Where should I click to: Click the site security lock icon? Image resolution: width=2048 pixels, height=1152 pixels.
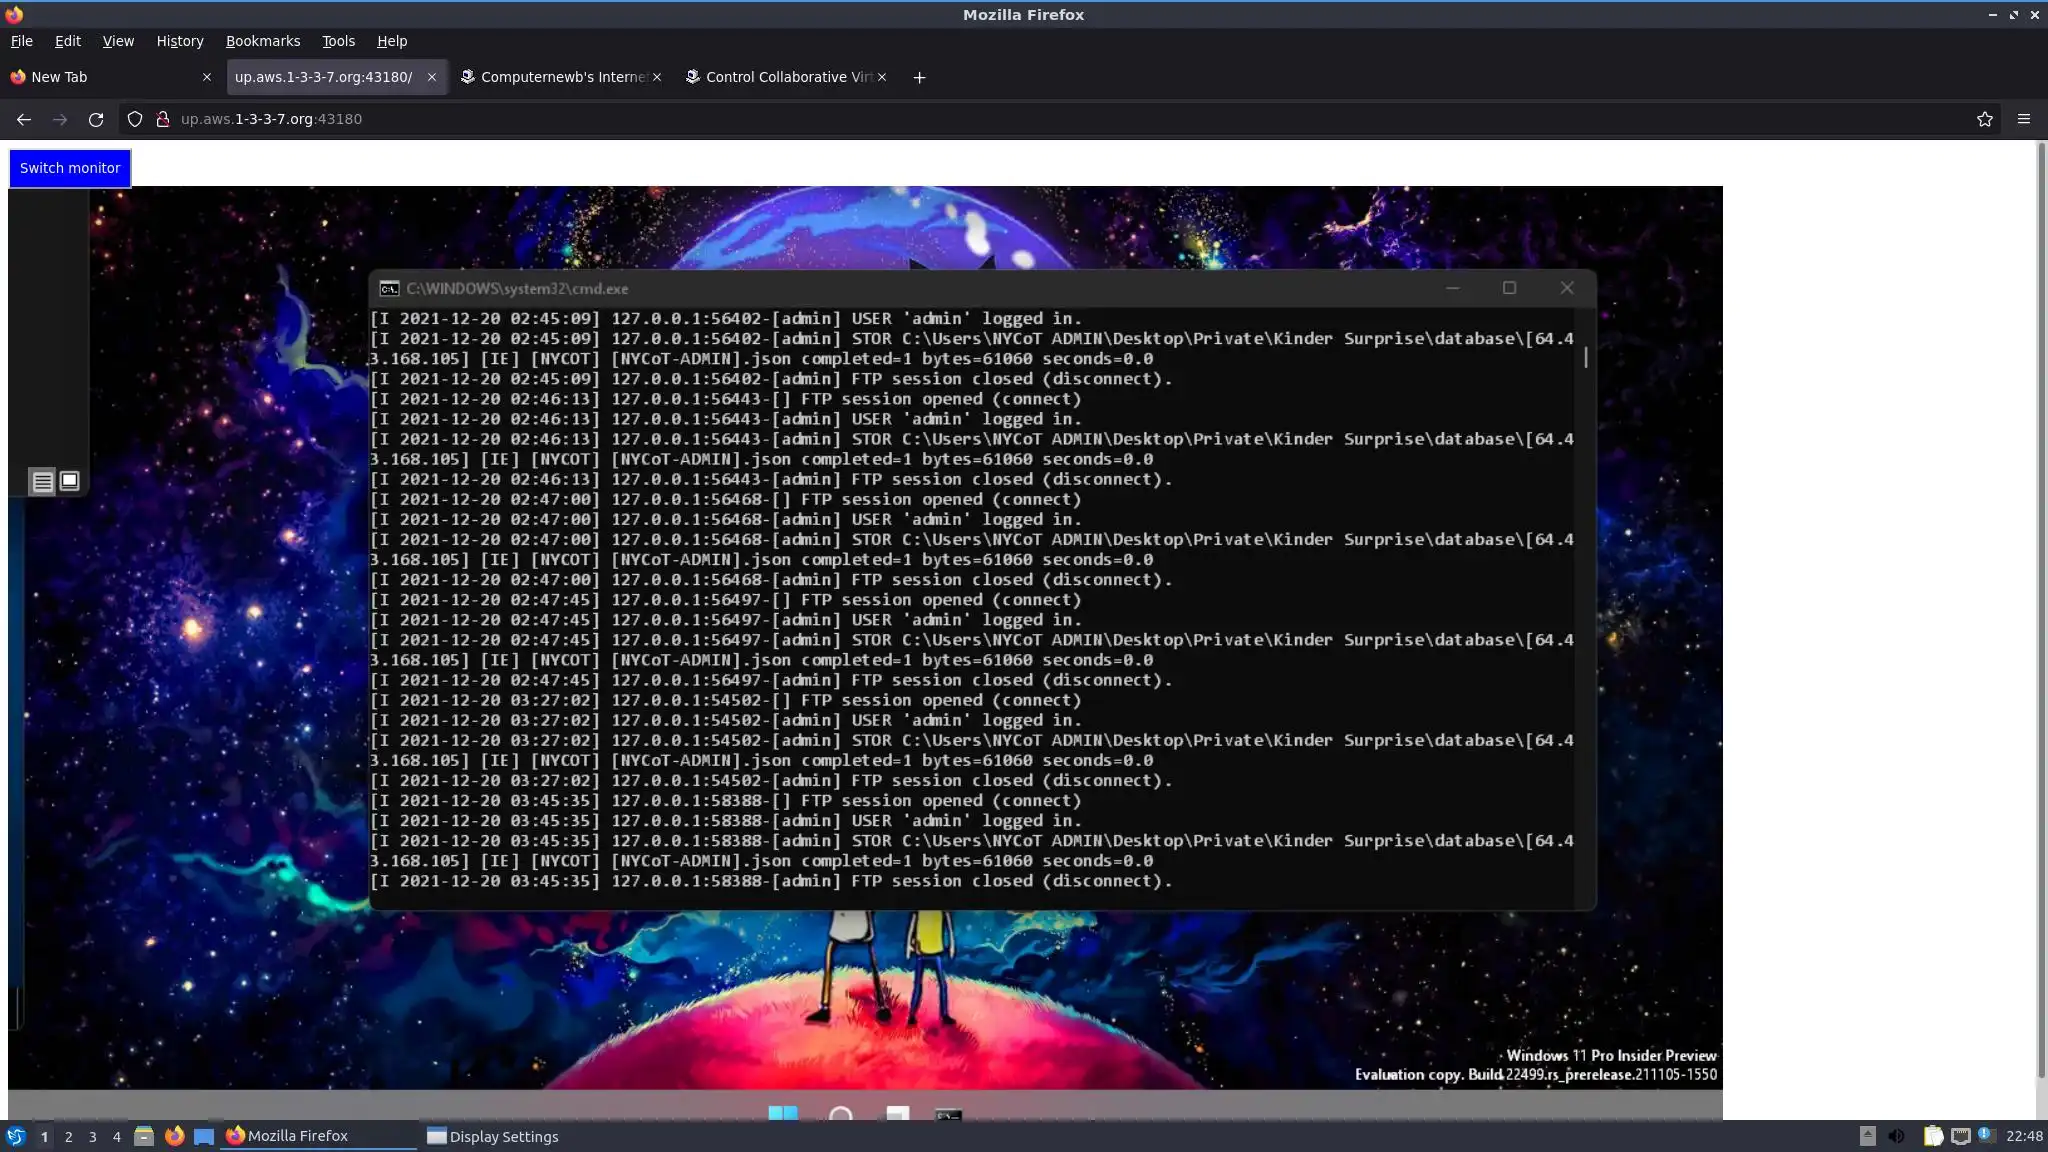pyautogui.click(x=162, y=119)
